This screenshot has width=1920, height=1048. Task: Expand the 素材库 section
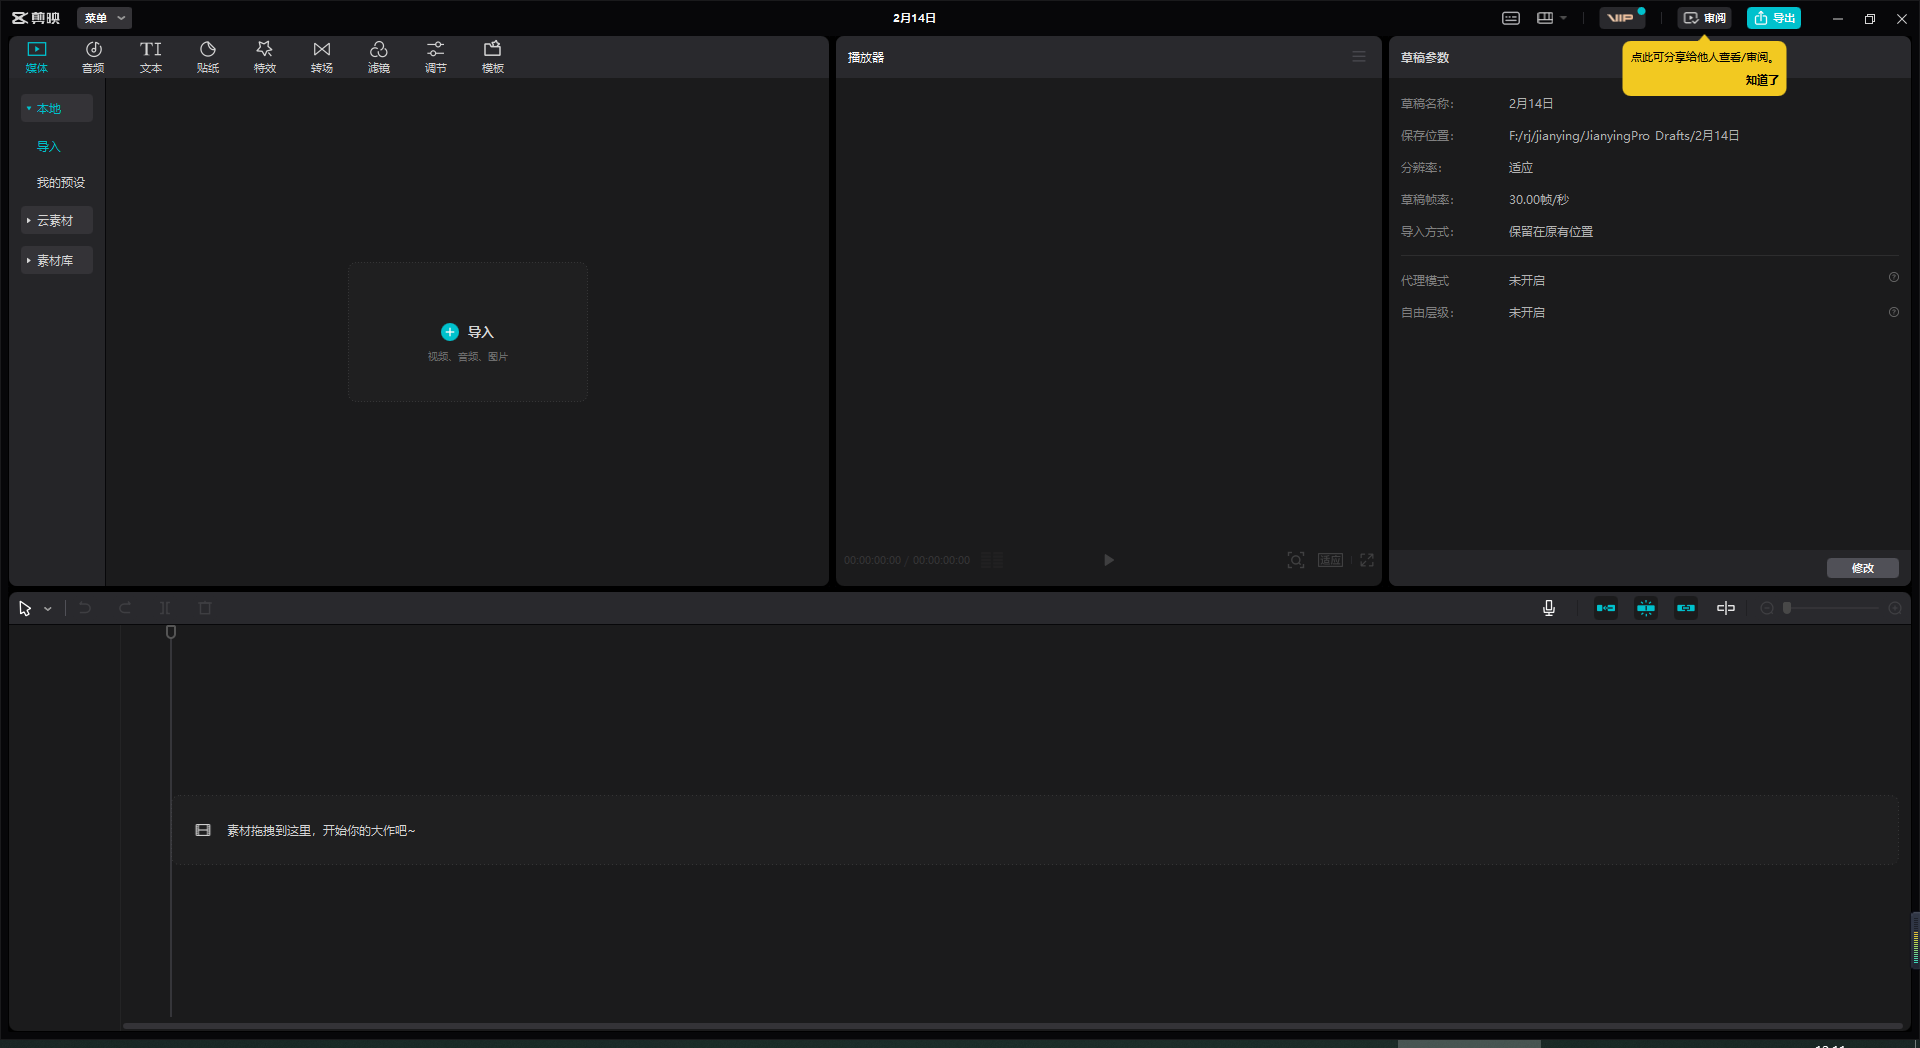tap(57, 260)
